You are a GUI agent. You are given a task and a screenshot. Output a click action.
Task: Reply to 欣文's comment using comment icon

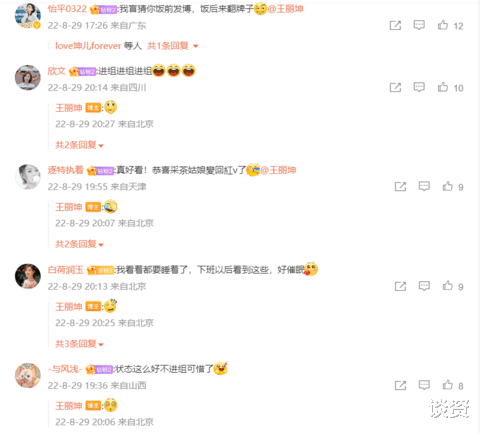point(419,87)
